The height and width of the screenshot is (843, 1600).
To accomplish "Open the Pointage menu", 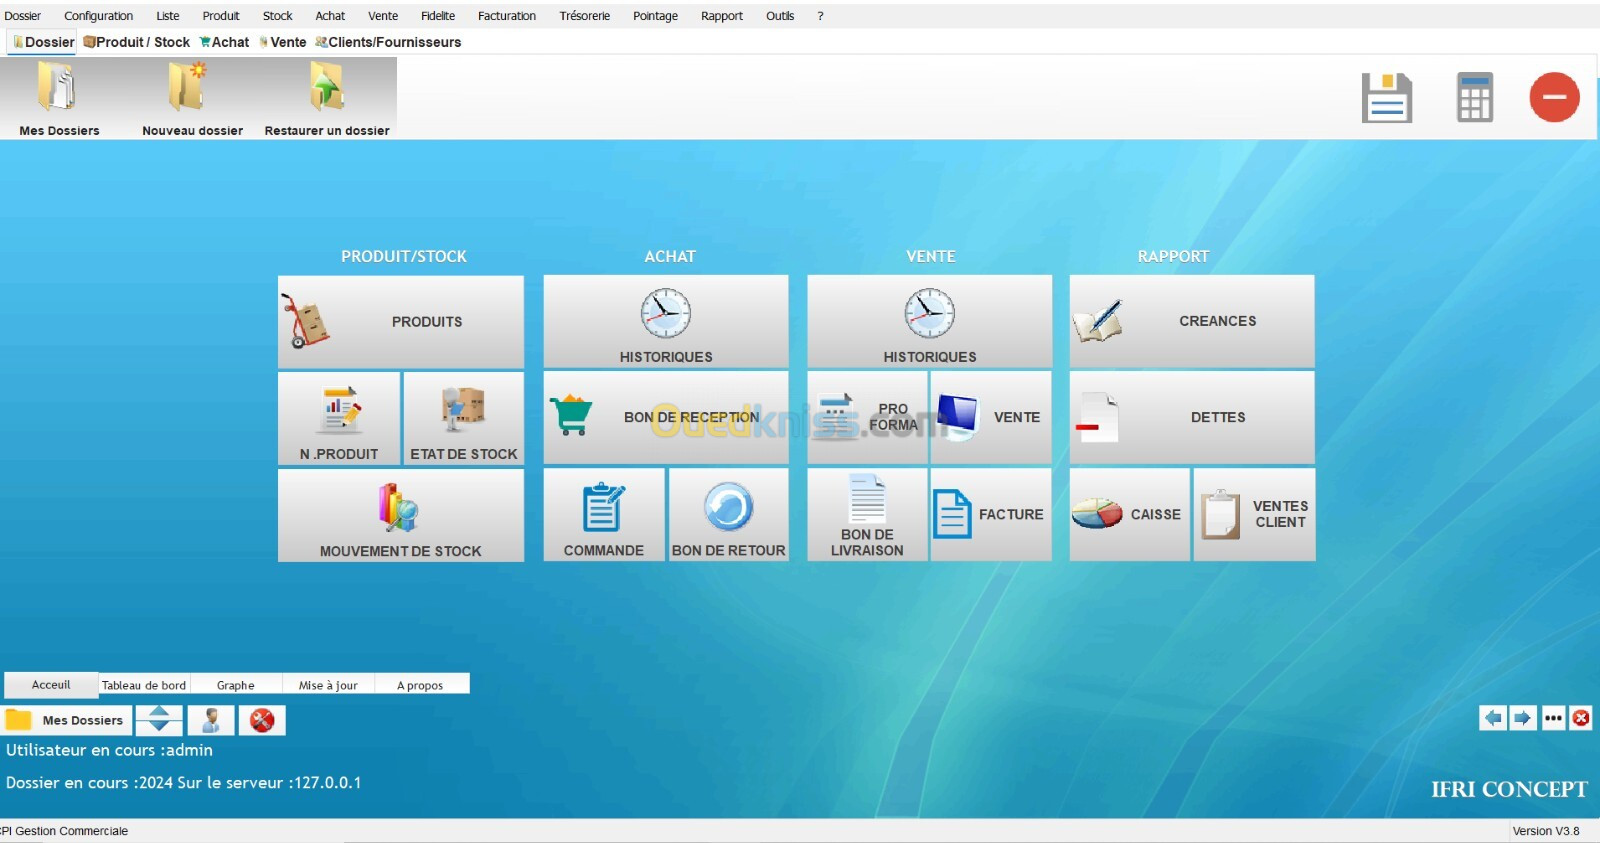I will pos(655,16).
